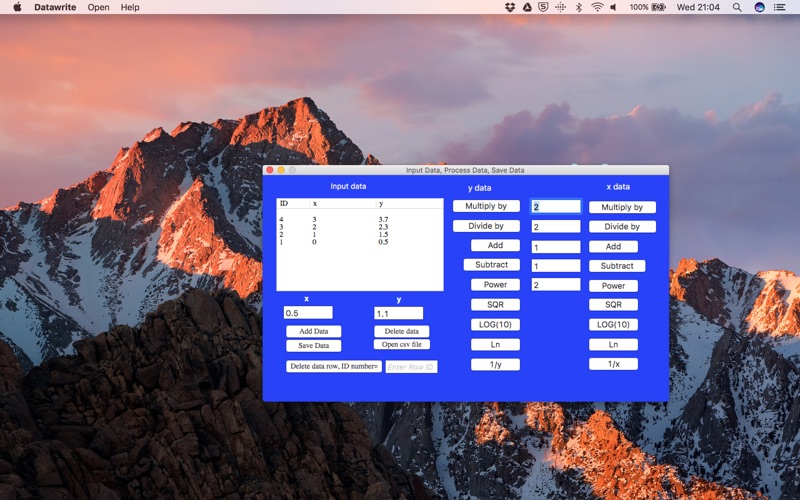Image resolution: width=800 pixels, height=500 pixels.
Task: Click the x value field containing 0.5
Action: [x=308, y=313]
